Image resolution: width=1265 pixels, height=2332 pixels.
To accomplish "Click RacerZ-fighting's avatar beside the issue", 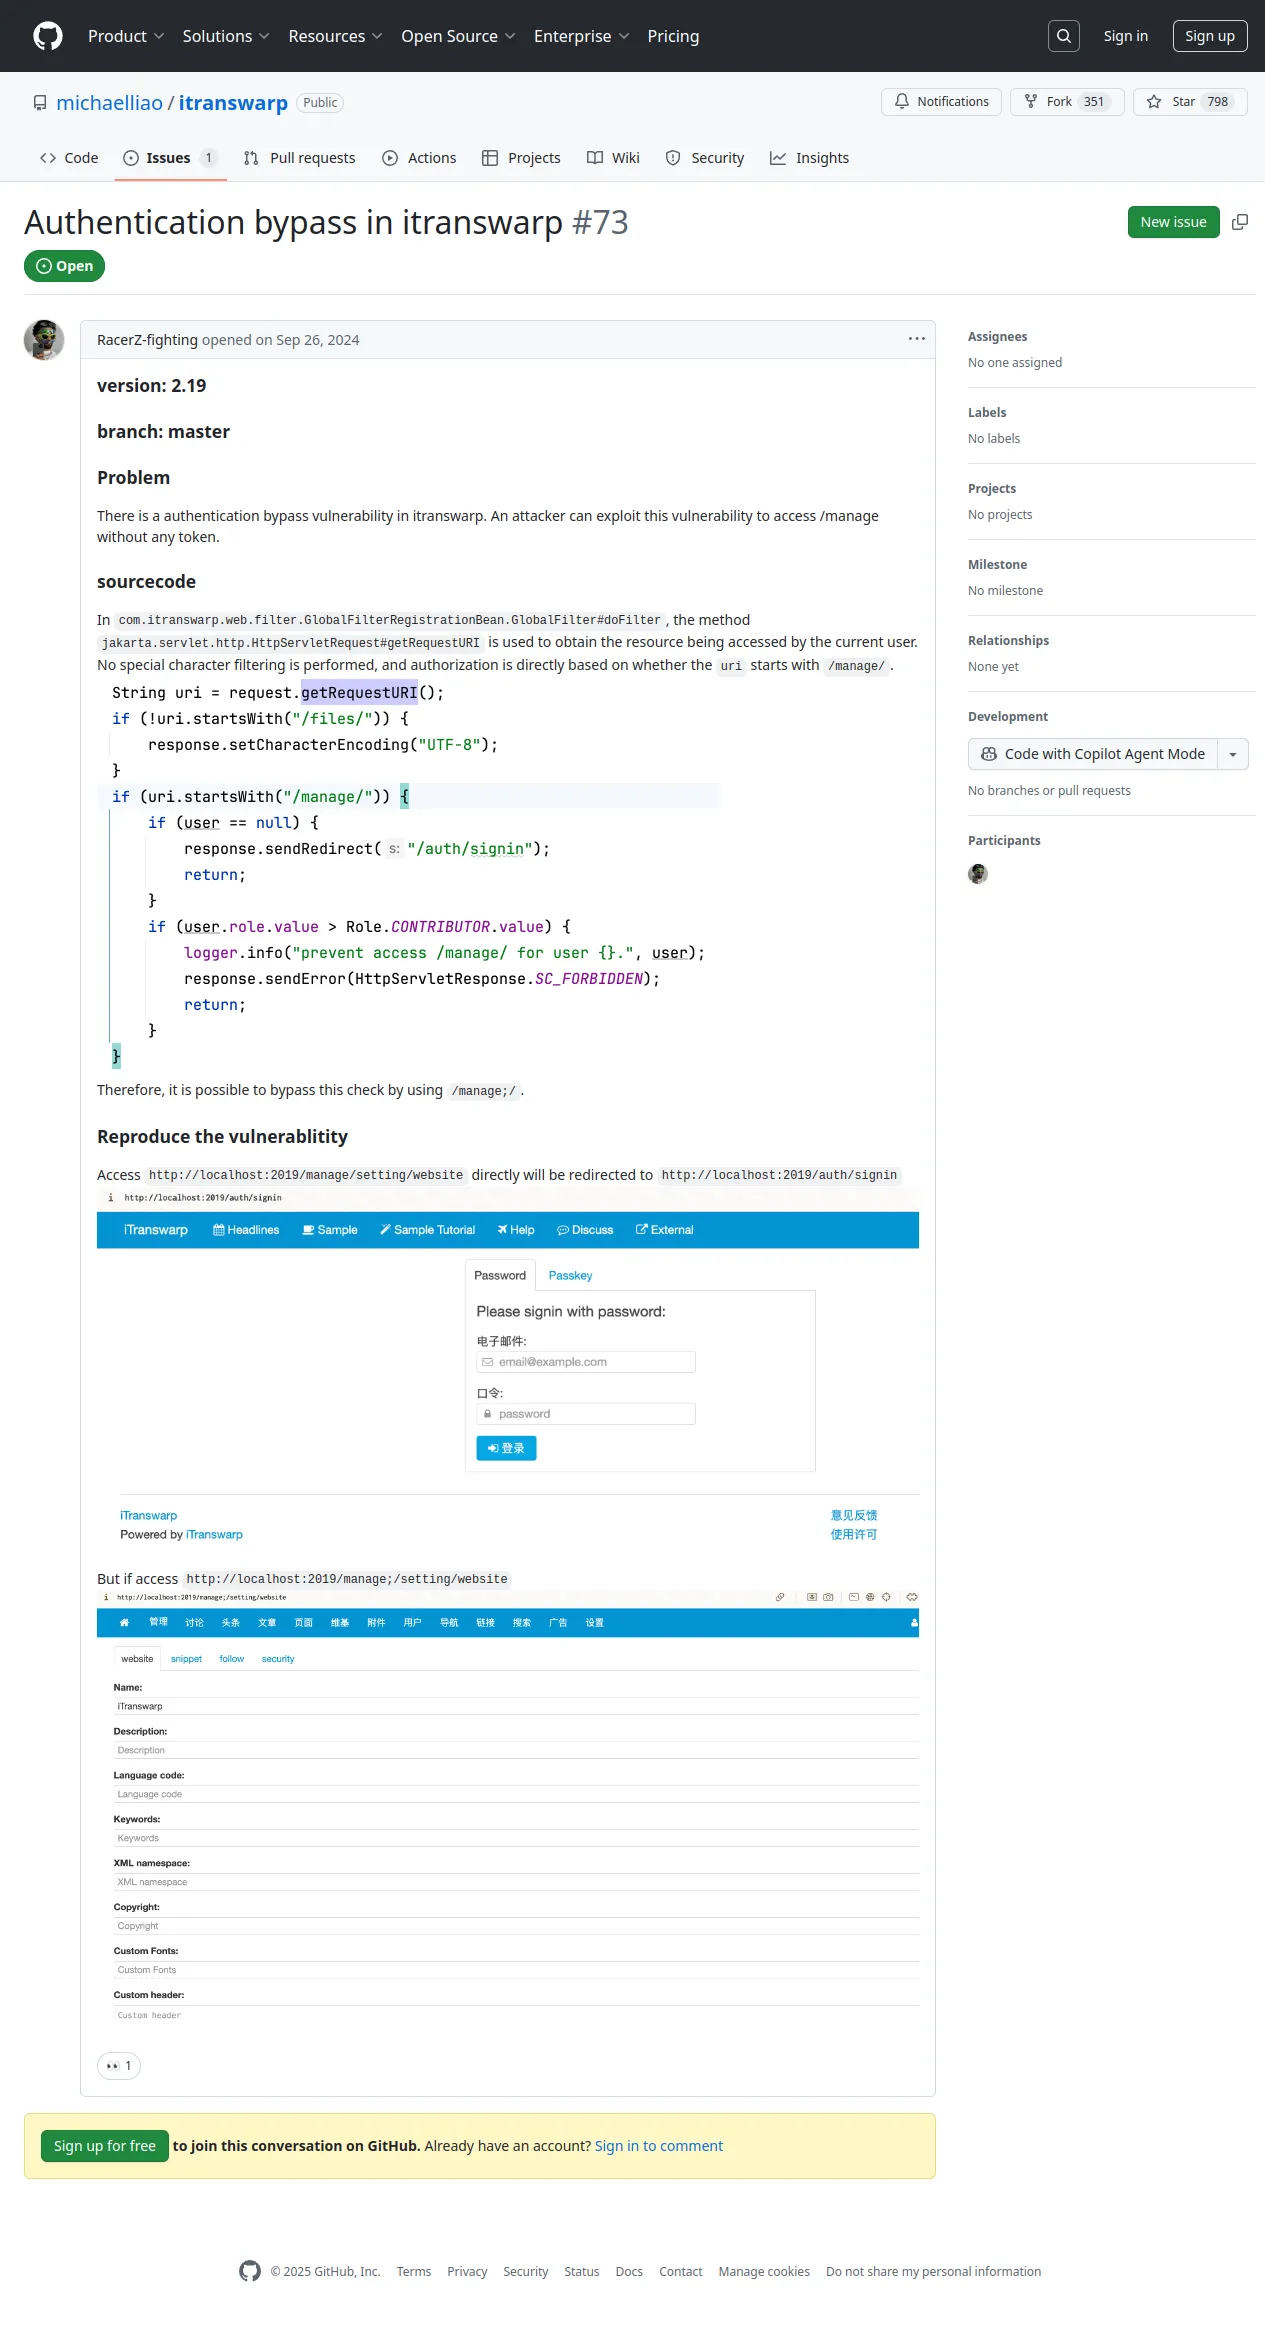I will click(44, 340).
